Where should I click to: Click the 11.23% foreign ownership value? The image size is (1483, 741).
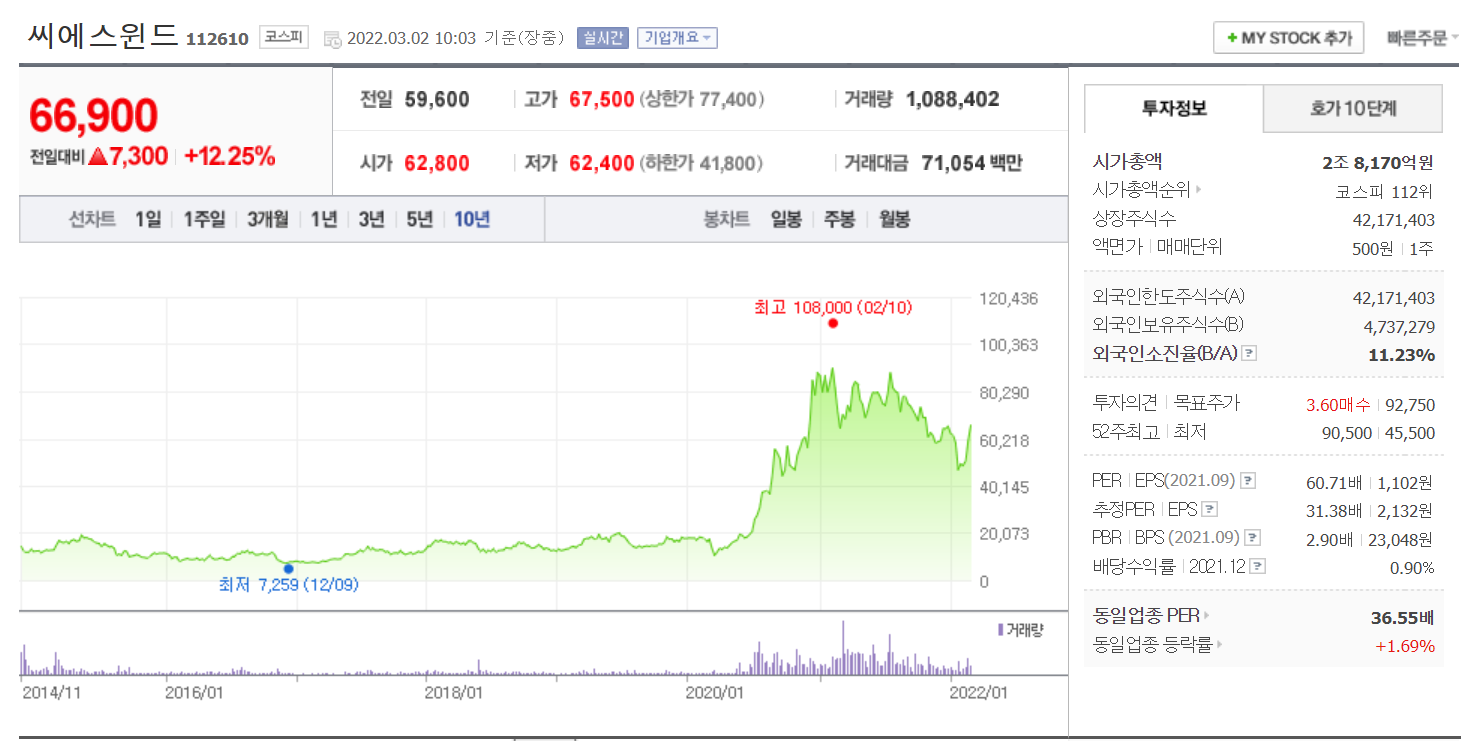coord(1401,355)
